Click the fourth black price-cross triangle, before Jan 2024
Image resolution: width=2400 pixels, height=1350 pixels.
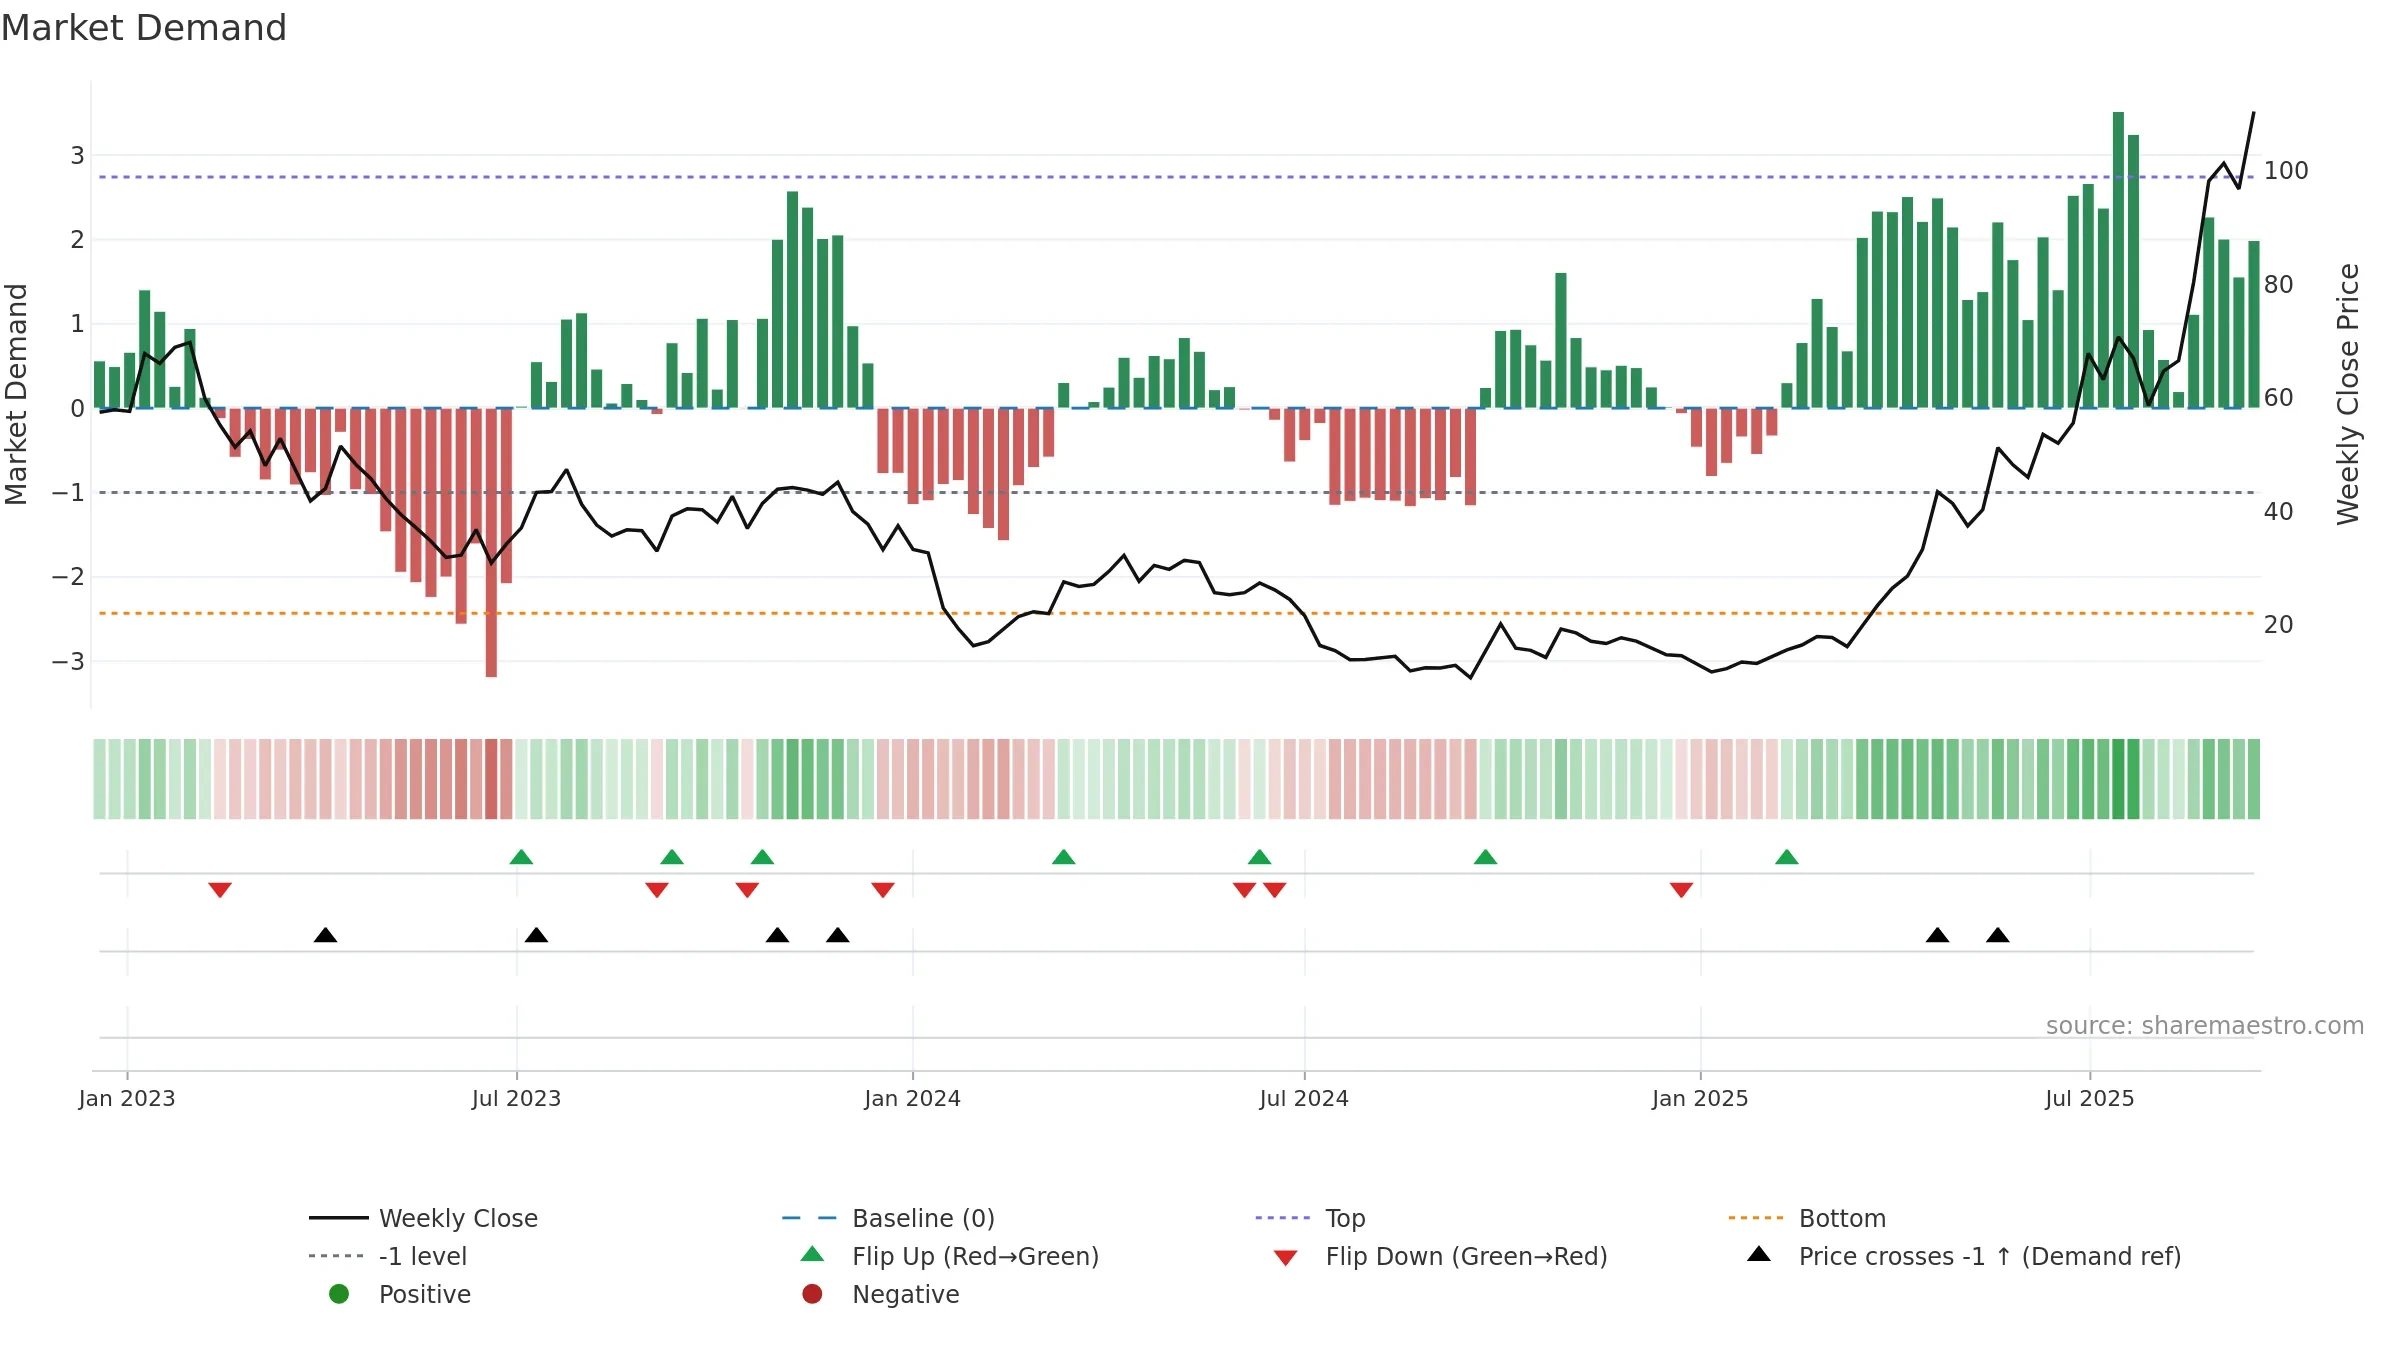[838, 935]
